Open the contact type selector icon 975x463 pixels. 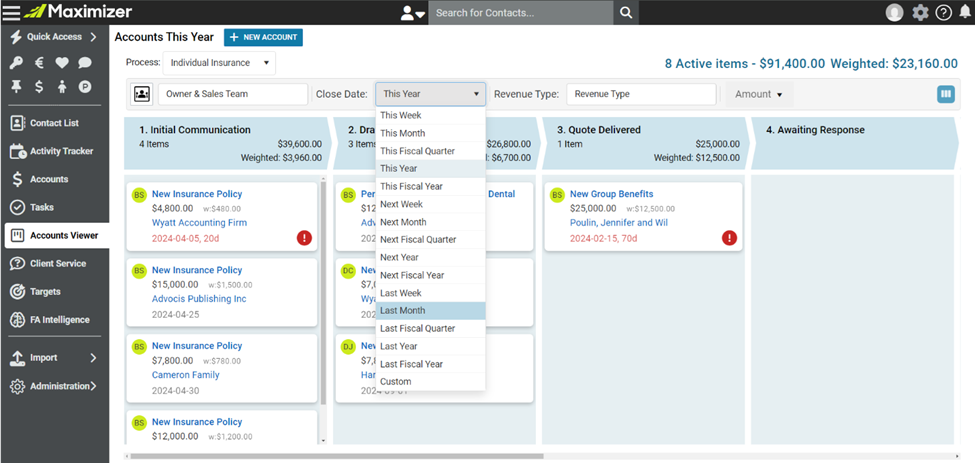pyautogui.click(x=412, y=12)
